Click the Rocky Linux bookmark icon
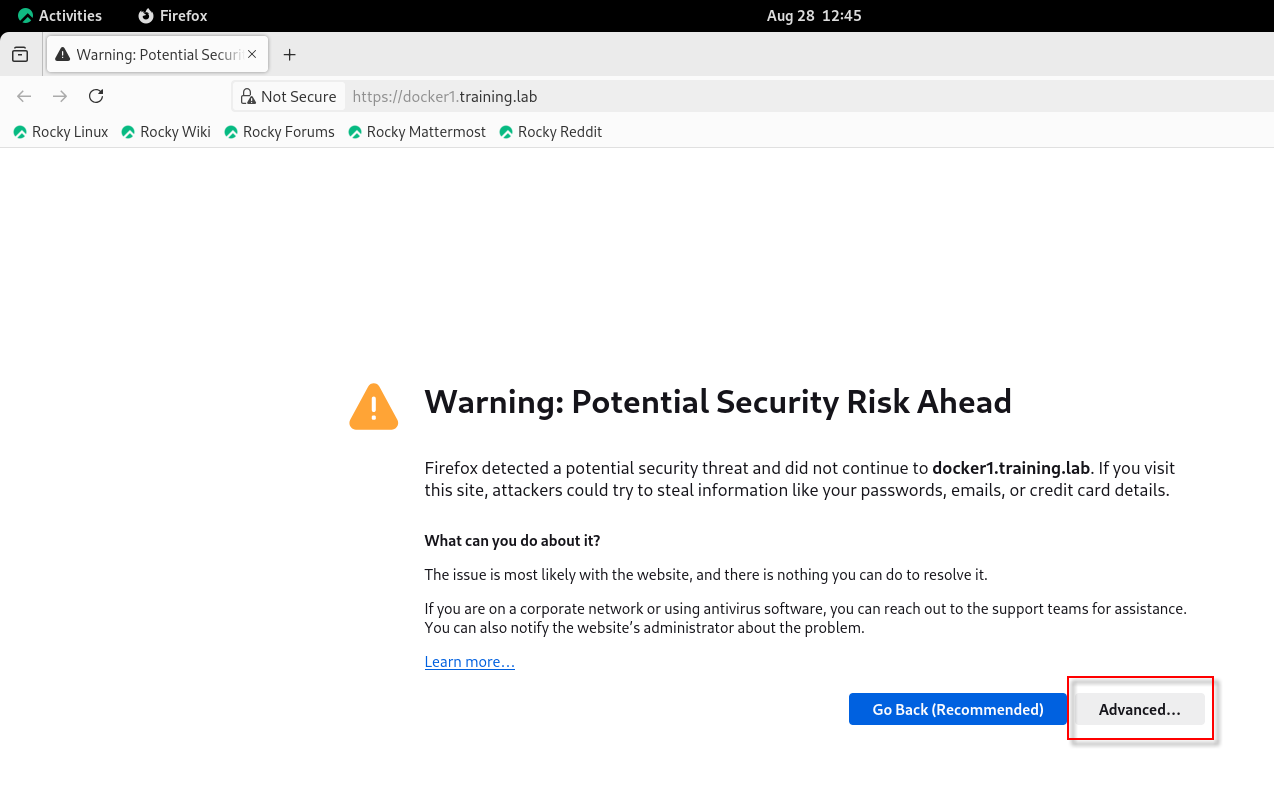The image size is (1274, 802). (x=20, y=132)
